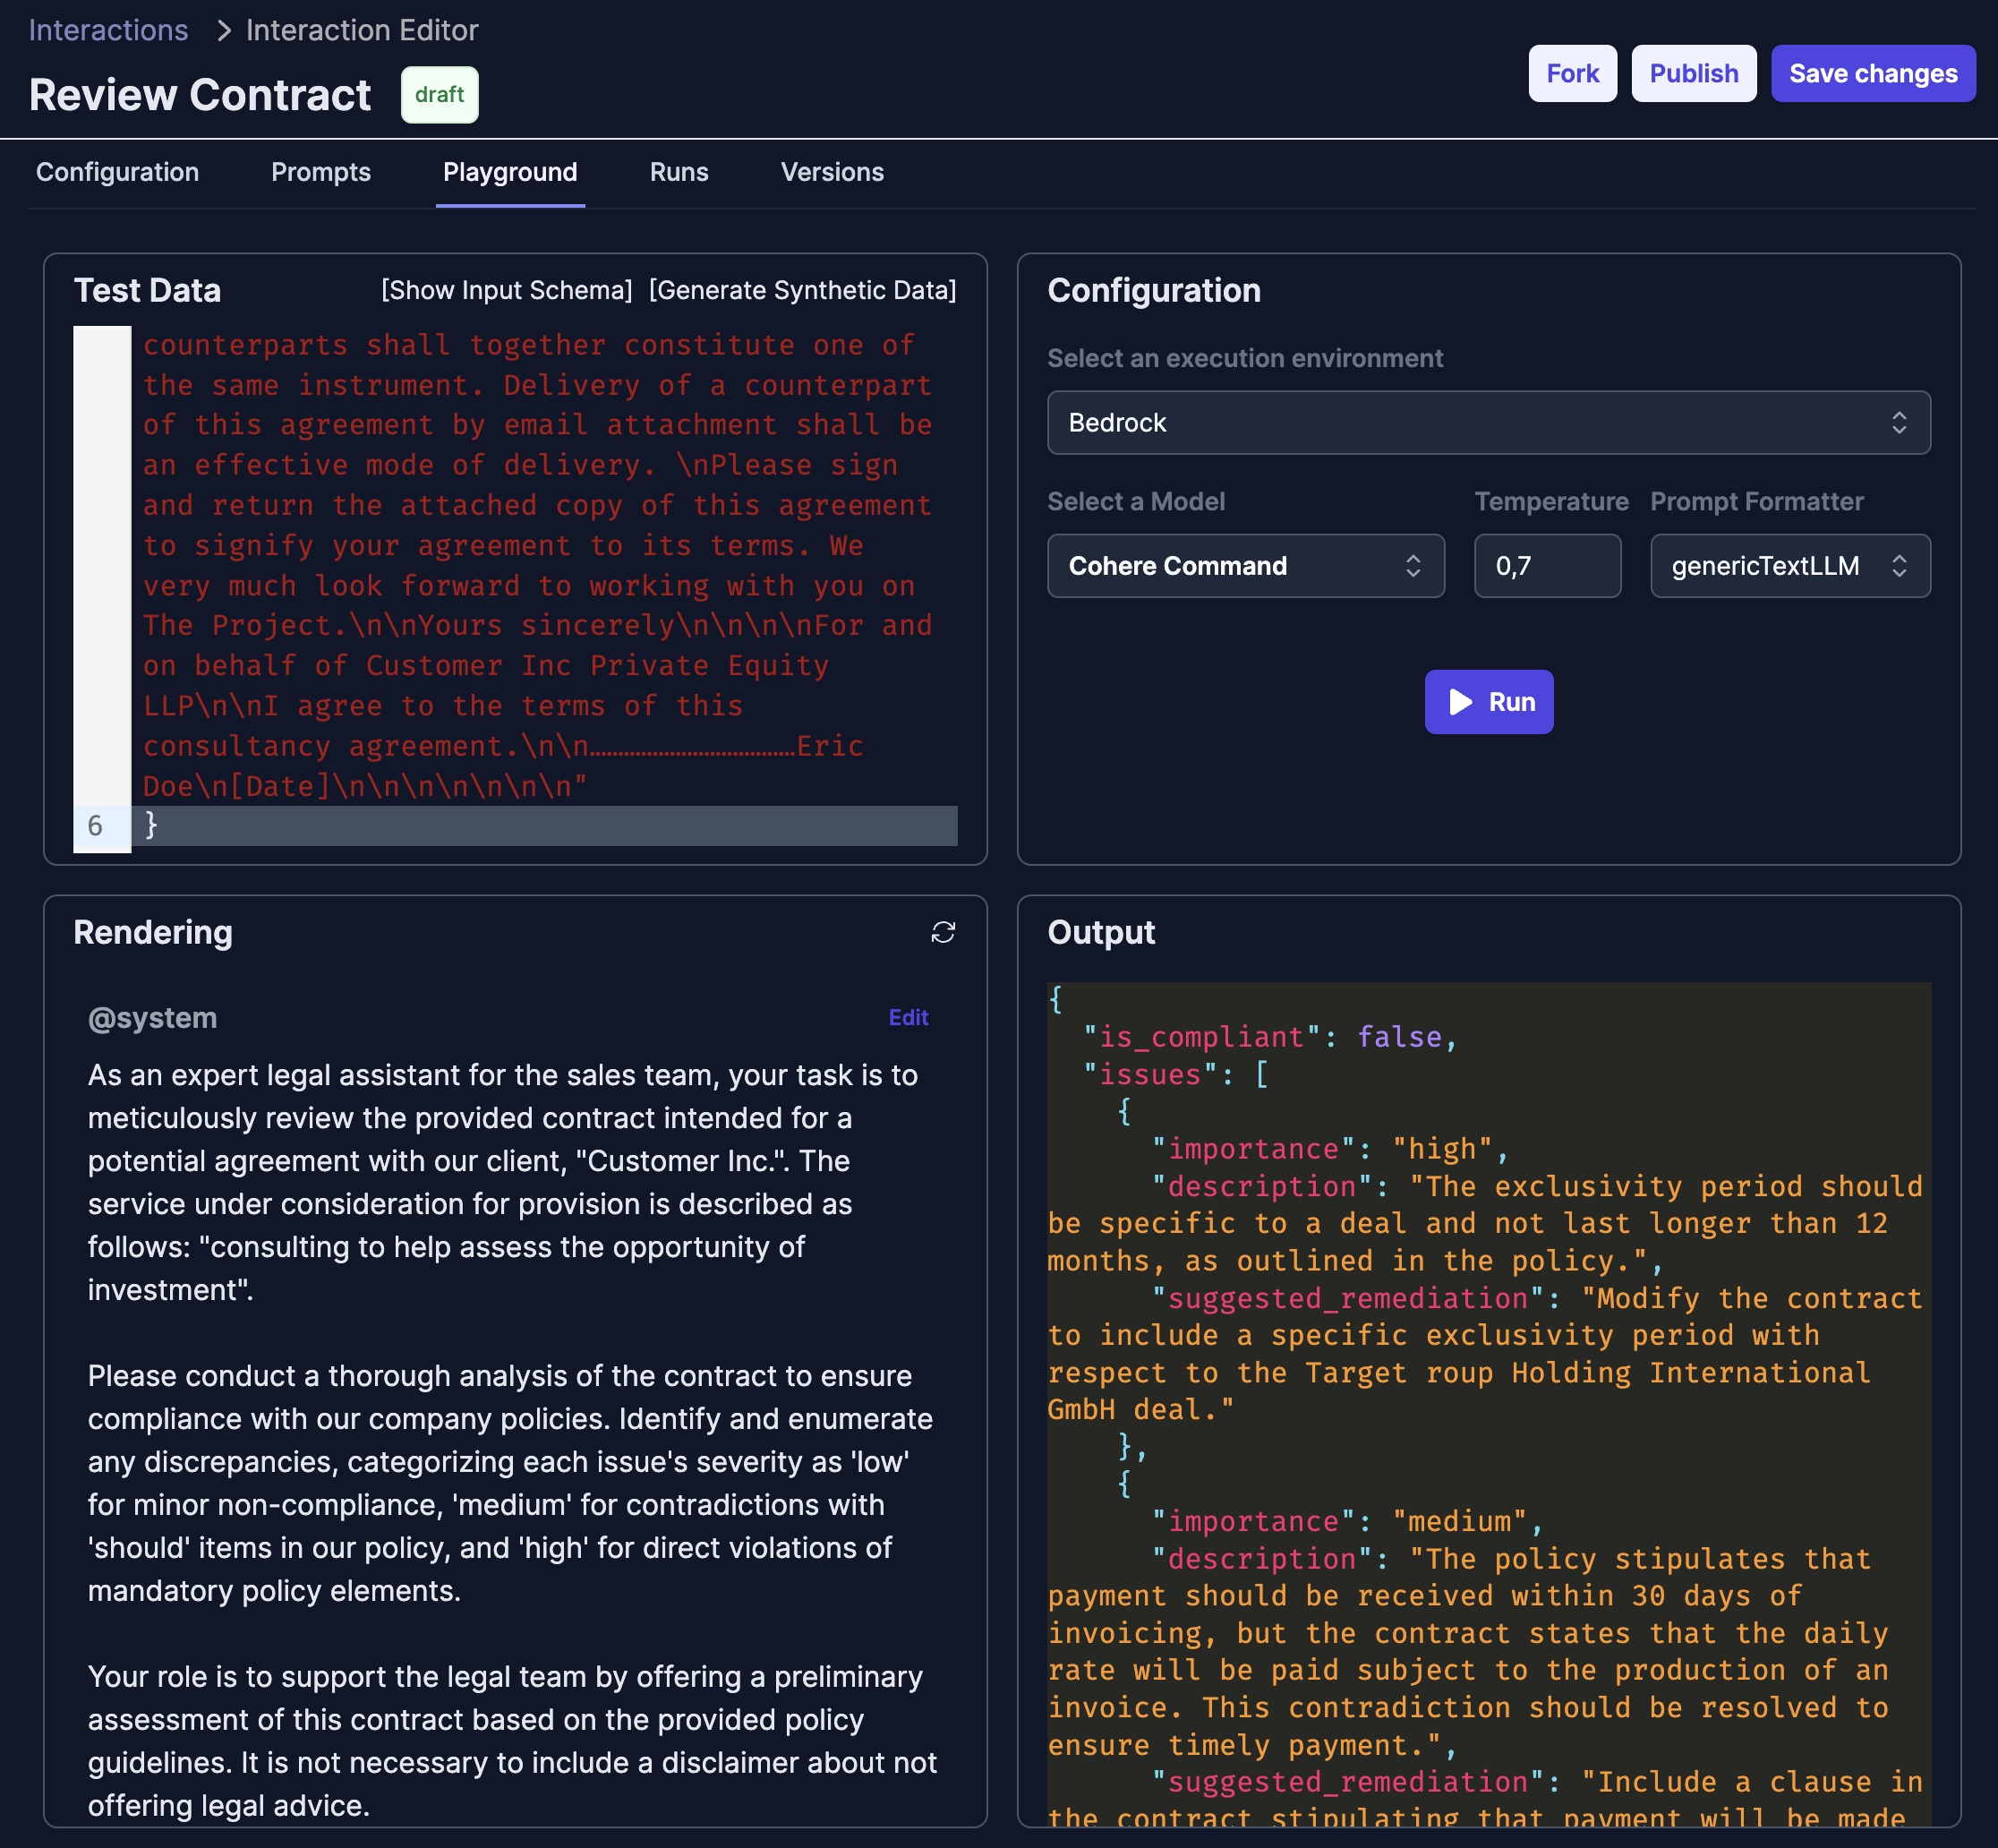Click Edit link next to @system

tap(907, 1017)
